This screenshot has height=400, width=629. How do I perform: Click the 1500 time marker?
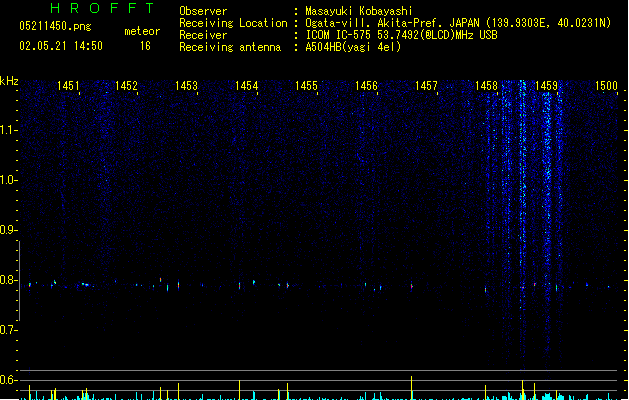606,86
